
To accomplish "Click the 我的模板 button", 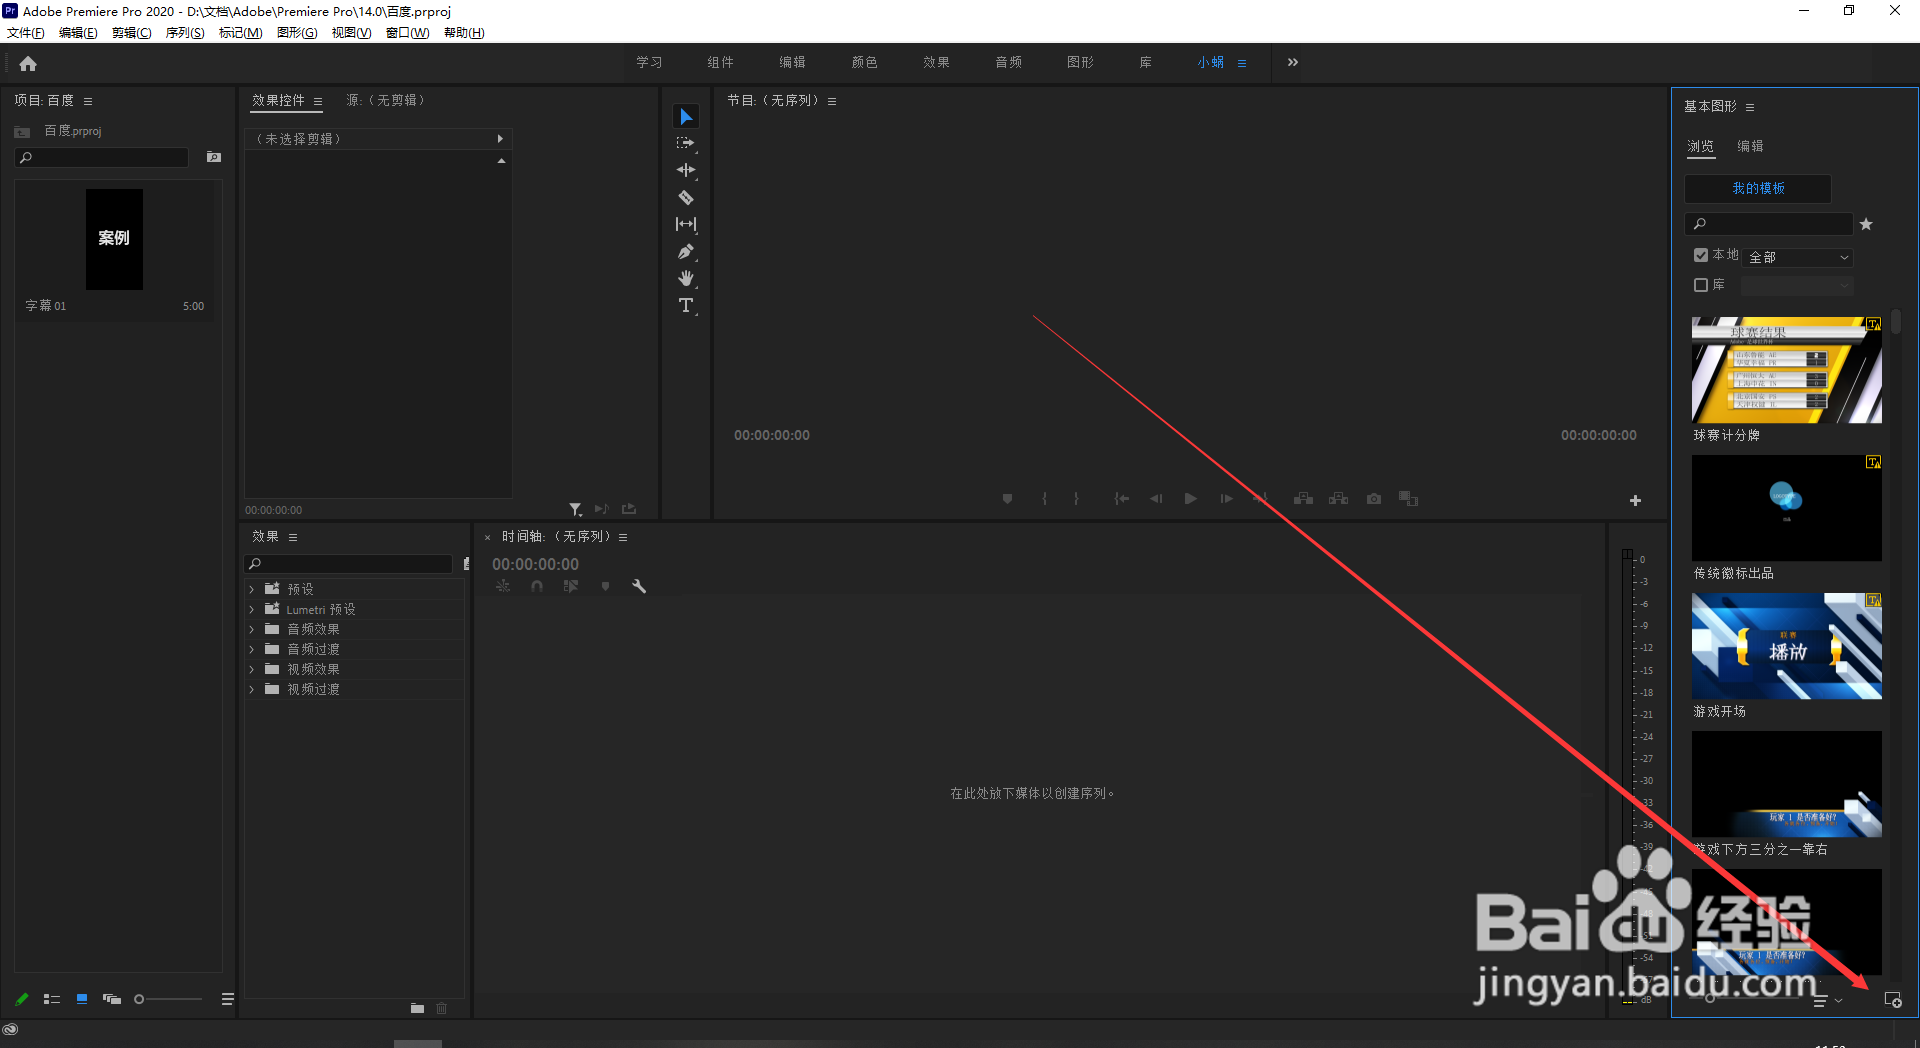I will (1758, 188).
